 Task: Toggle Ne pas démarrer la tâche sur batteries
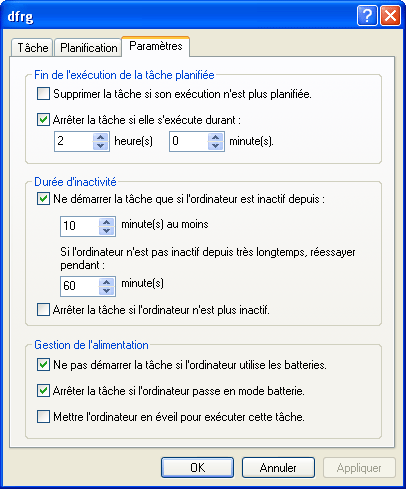(43, 365)
